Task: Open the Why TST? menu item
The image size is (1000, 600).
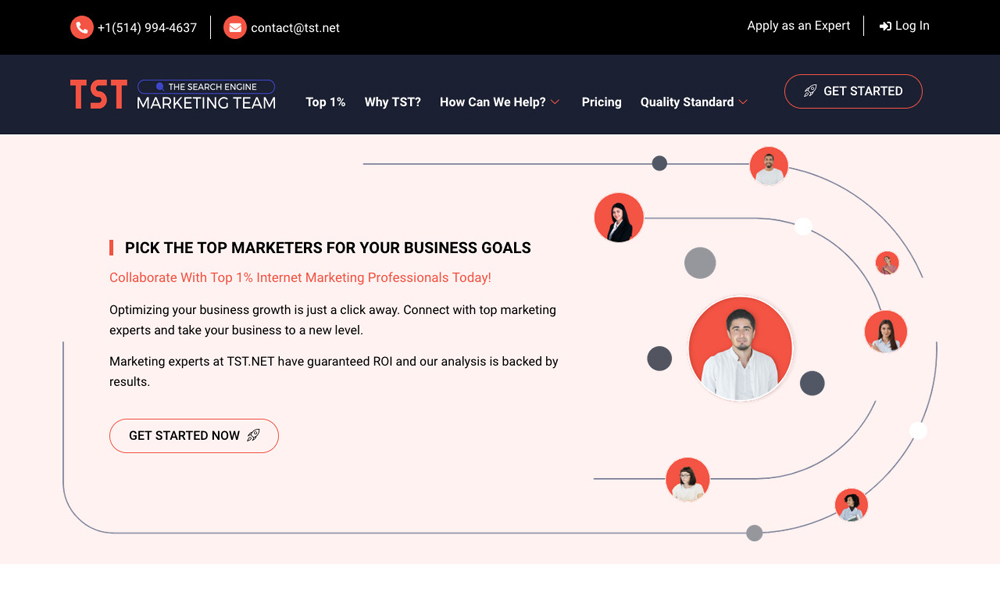Action: pyautogui.click(x=392, y=102)
